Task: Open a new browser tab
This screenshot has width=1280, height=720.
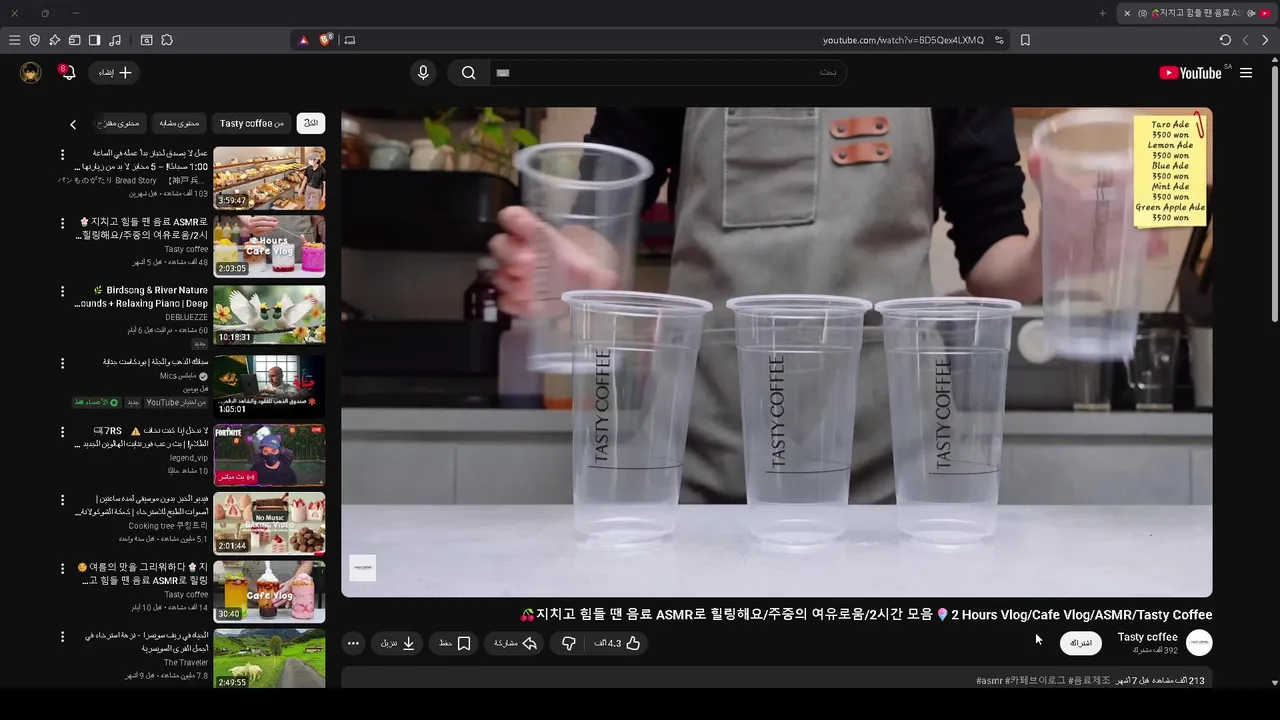Action: click(1103, 13)
